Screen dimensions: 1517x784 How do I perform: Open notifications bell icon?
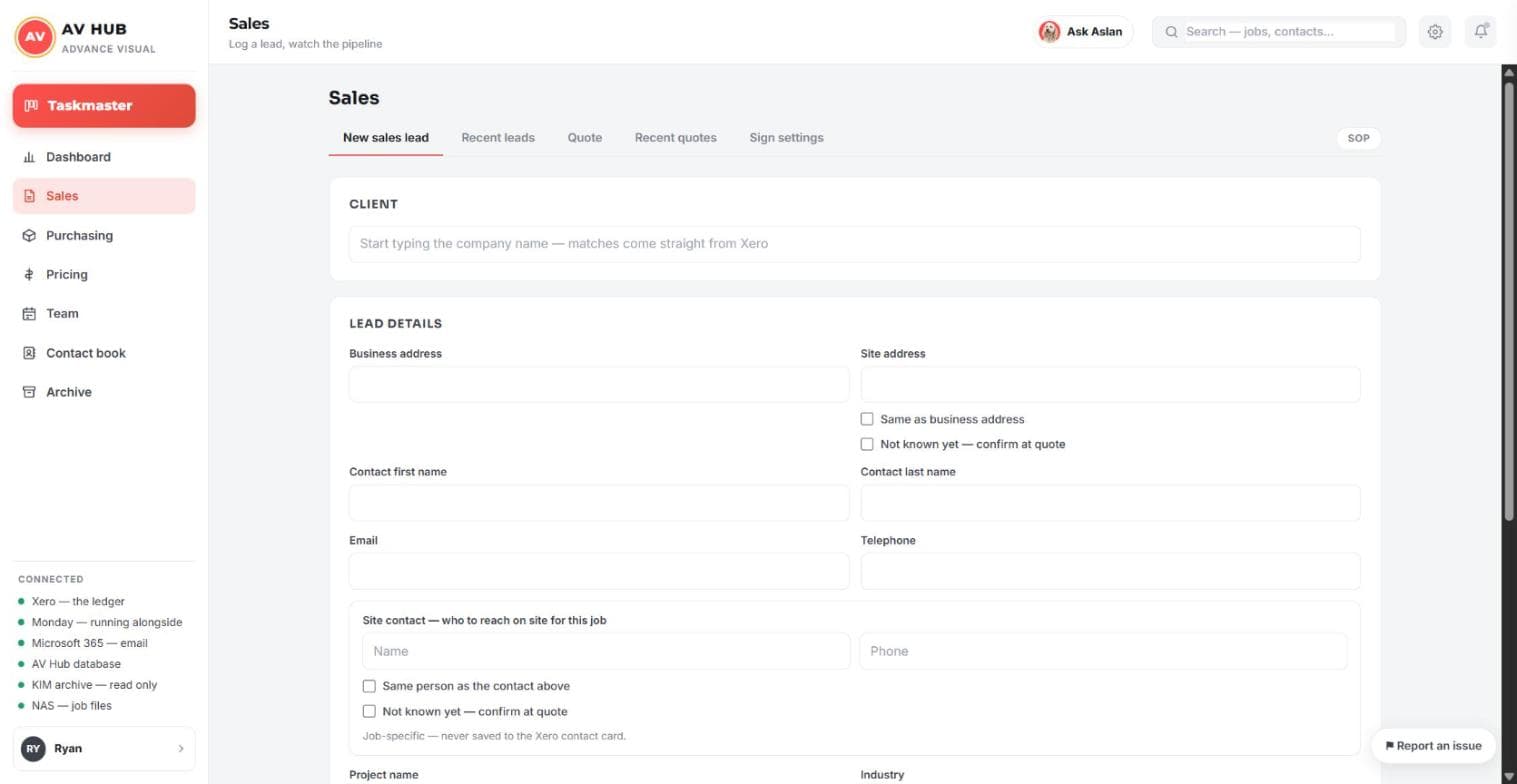(x=1482, y=32)
